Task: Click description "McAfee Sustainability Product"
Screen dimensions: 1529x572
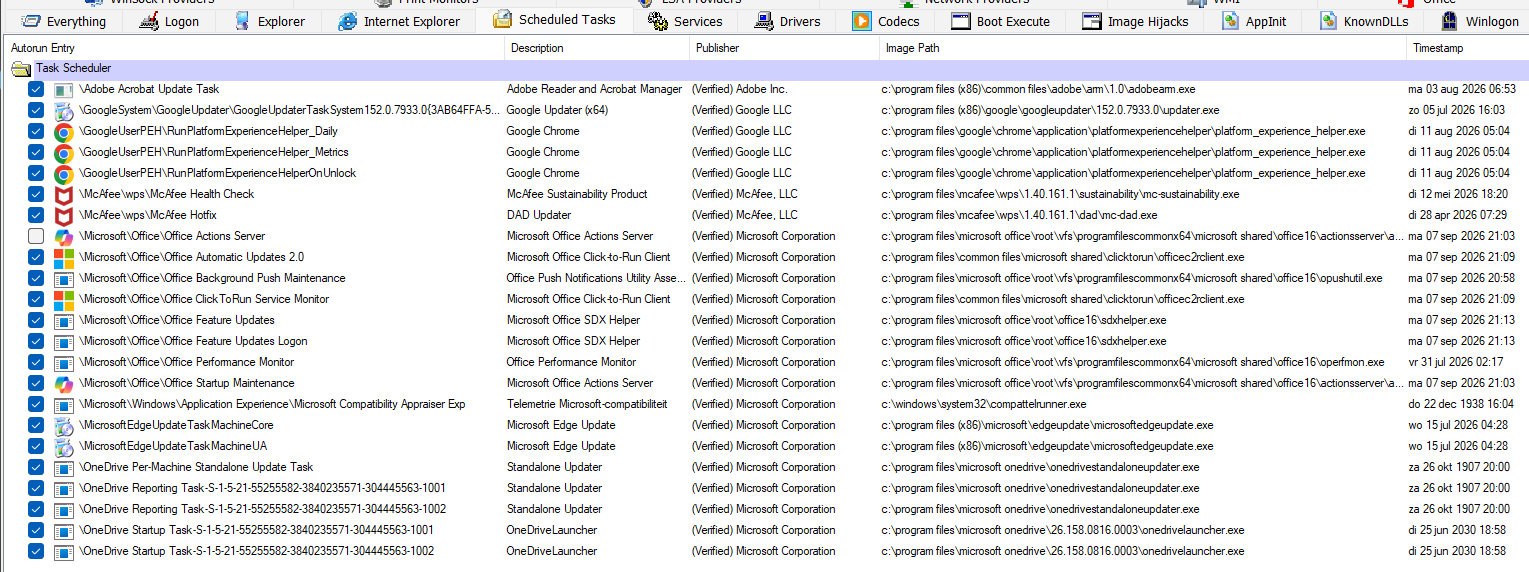Action: coord(577,195)
